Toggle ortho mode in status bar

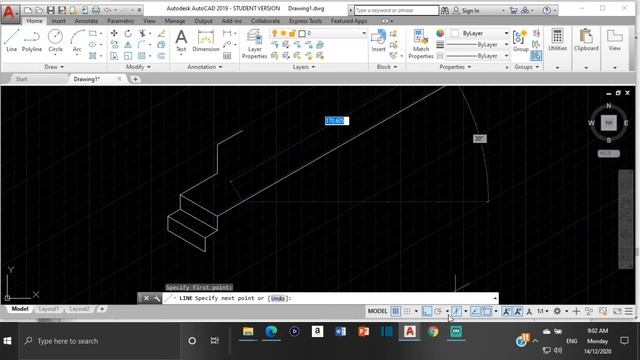(427, 311)
